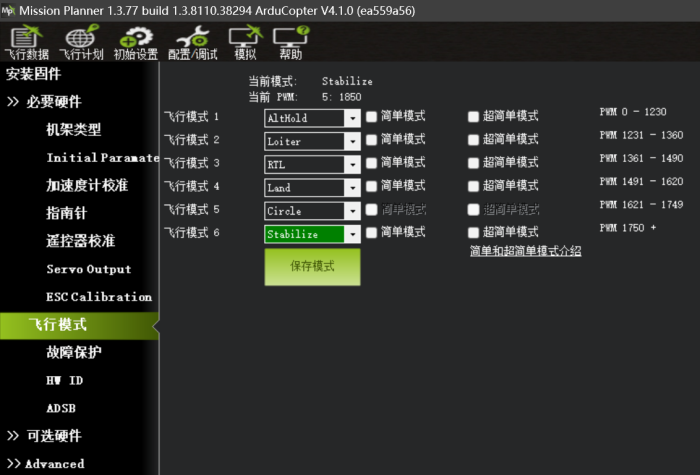Enable 超简单模式 for 飞行模式 6

coord(473,233)
